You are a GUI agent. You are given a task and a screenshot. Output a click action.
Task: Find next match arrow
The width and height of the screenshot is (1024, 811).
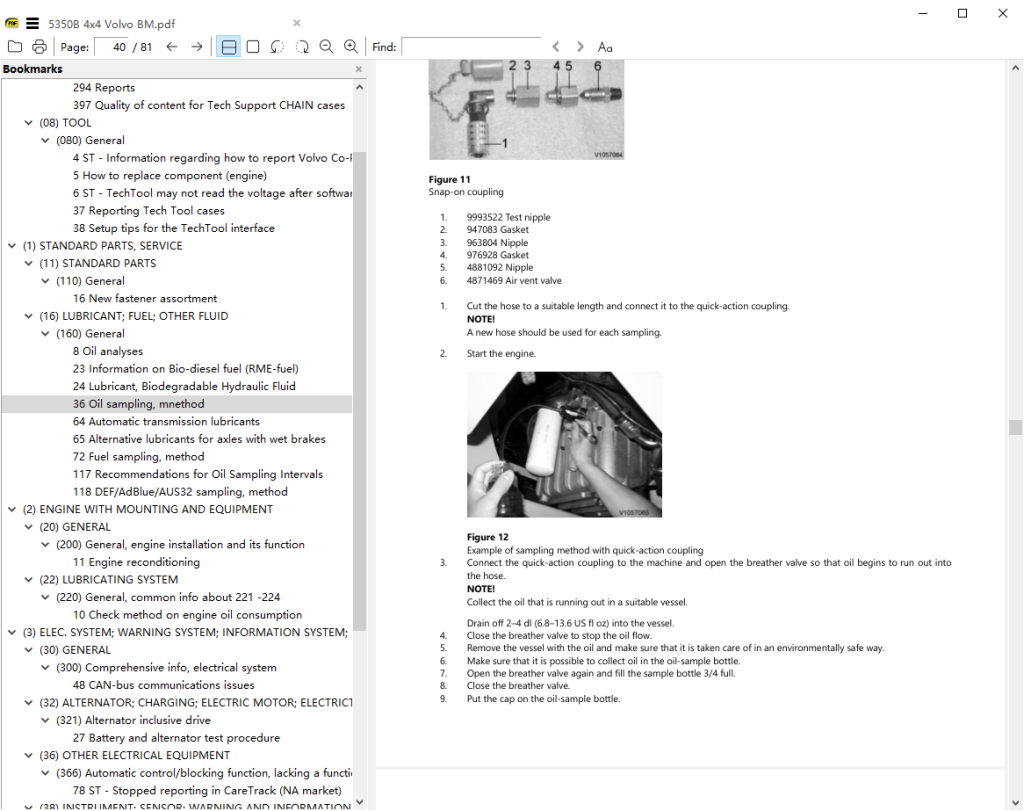[580, 47]
